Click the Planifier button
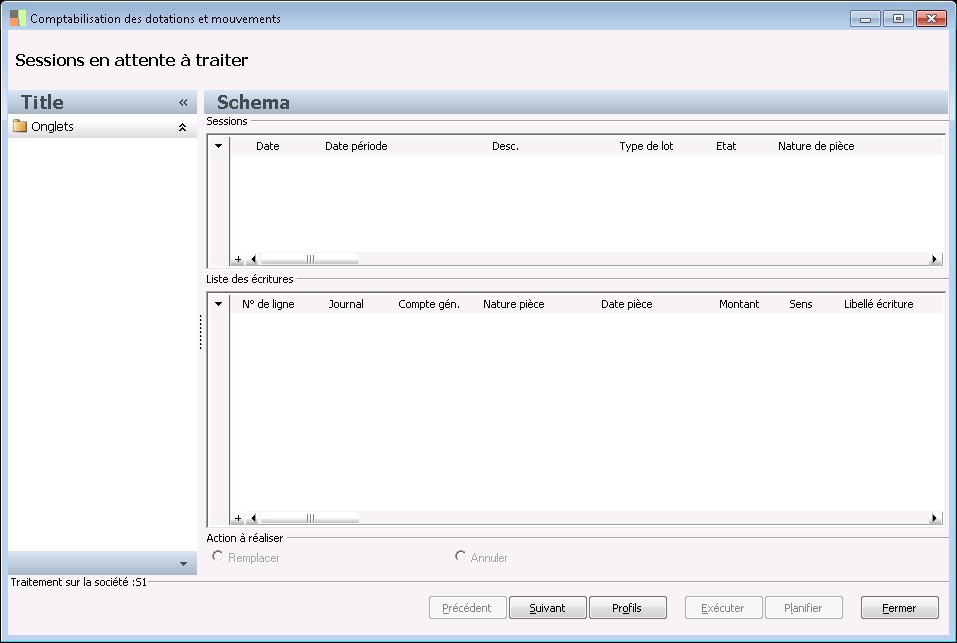The image size is (957, 643). 803,608
